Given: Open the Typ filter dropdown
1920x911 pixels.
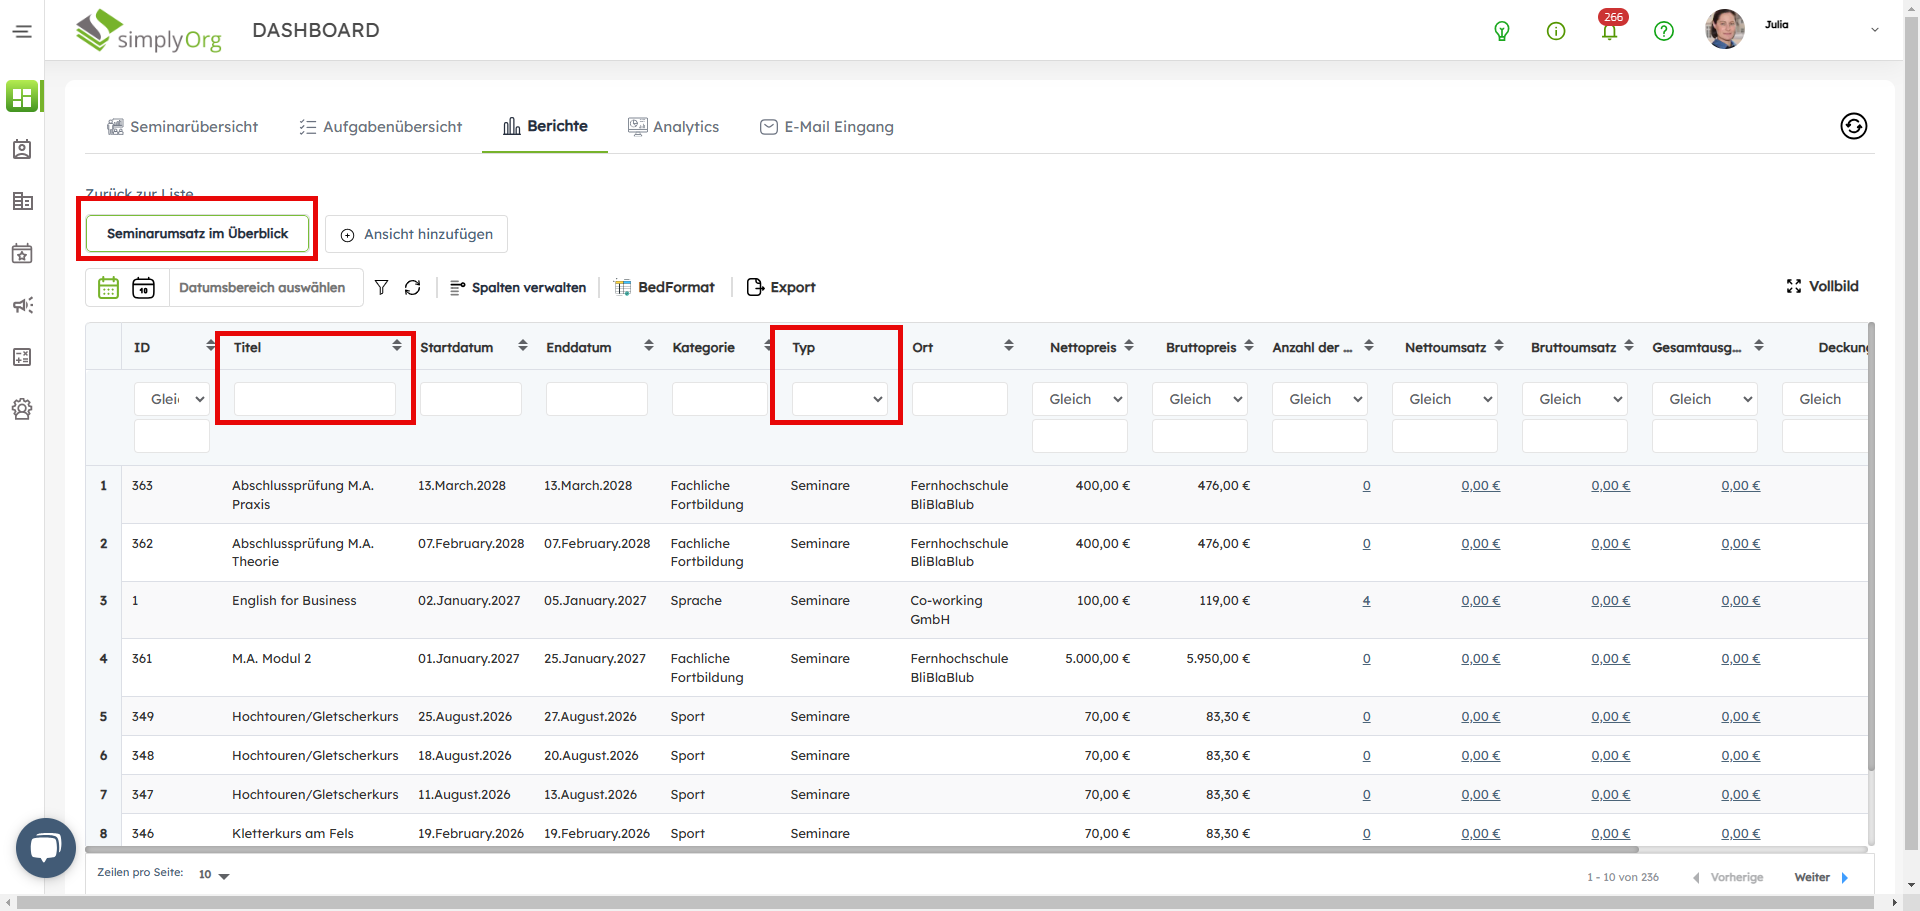Looking at the screenshot, I should point(839,399).
